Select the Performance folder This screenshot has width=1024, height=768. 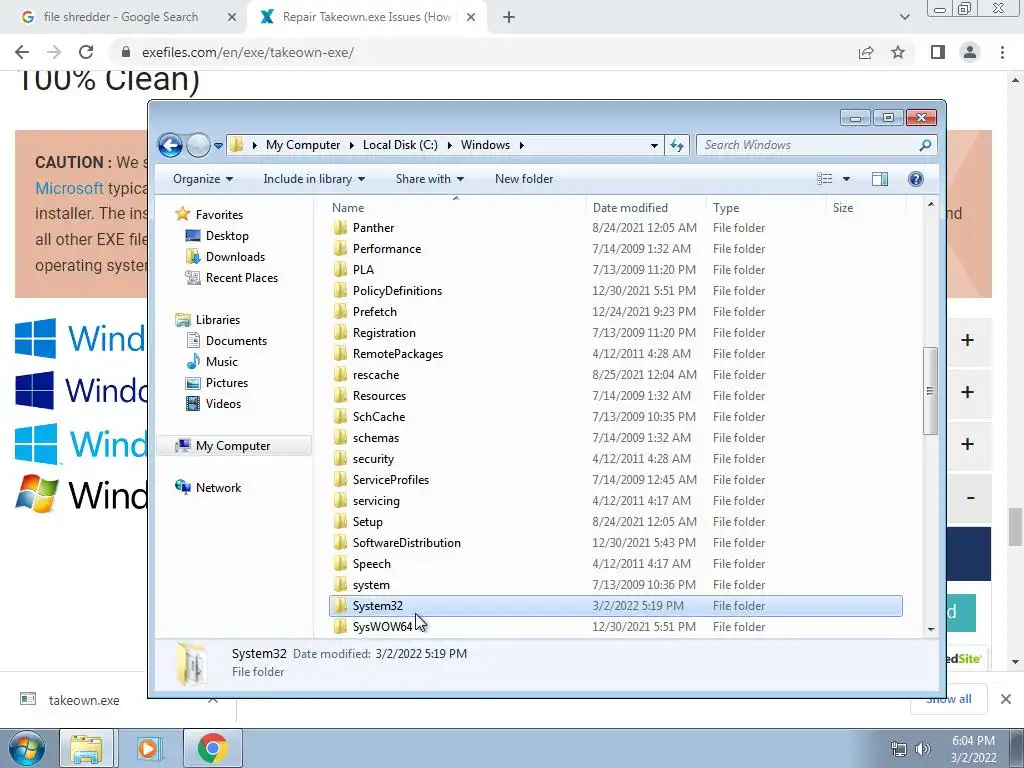[387, 249]
